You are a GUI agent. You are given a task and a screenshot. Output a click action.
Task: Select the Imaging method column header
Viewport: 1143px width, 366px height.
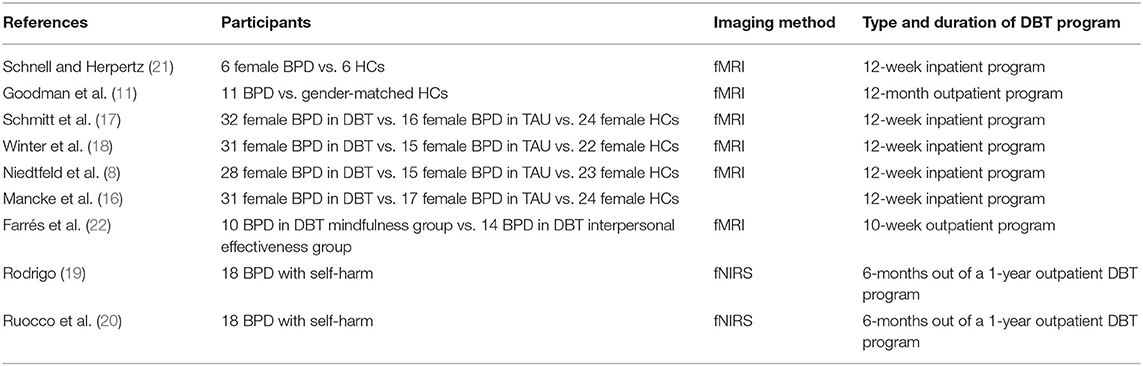[774, 23]
